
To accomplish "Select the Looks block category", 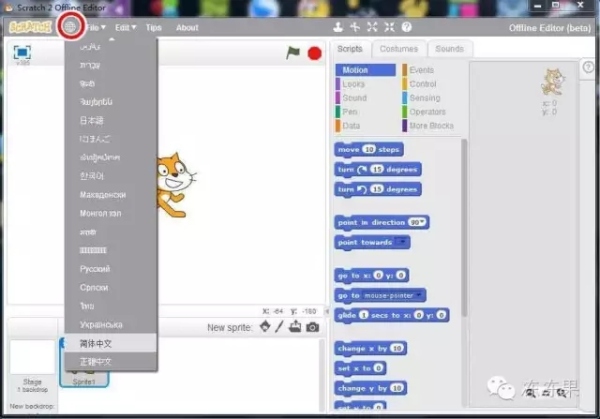I will (354, 84).
